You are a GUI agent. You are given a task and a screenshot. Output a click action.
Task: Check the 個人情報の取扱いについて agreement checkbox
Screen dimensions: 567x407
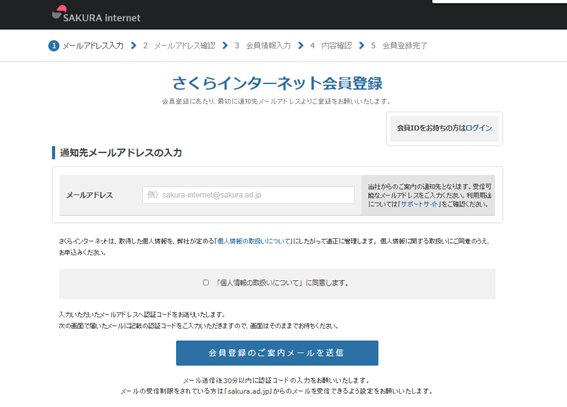206,283
